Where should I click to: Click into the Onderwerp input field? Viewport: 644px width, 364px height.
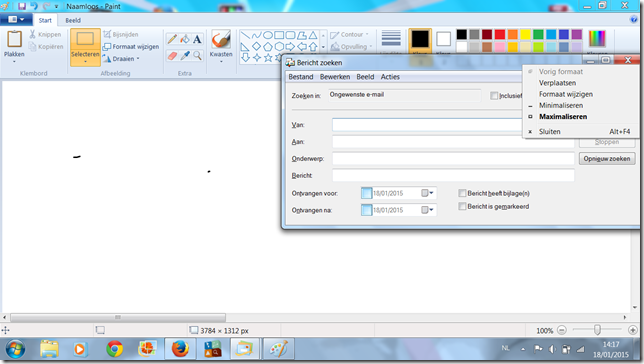pyautogui.click(x=453, y=159)
